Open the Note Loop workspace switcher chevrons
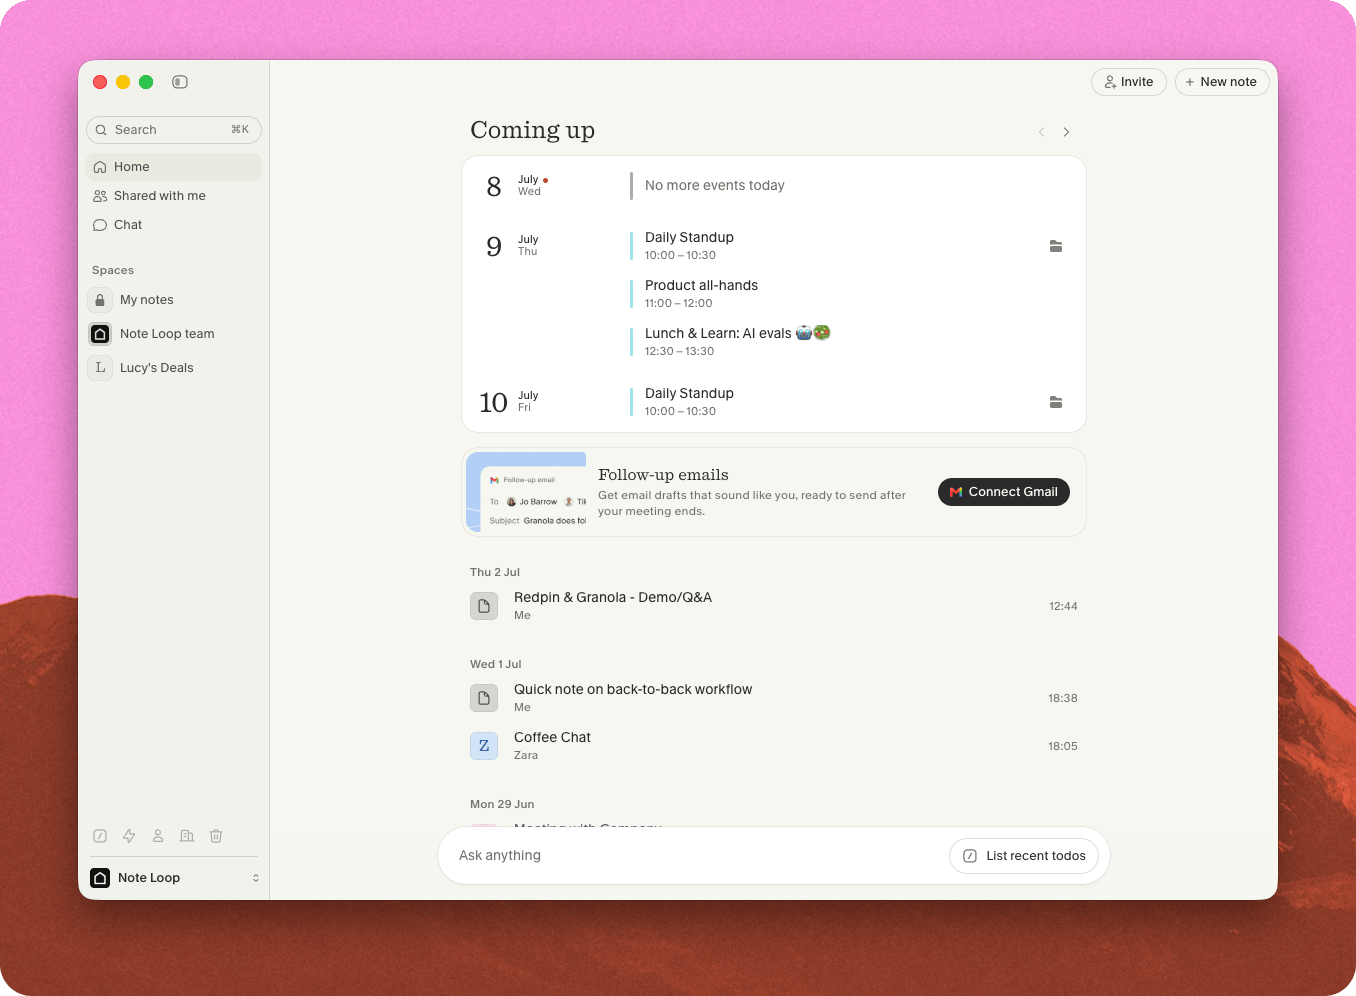Screen dimensions: 1356x996 pos(256,878)
